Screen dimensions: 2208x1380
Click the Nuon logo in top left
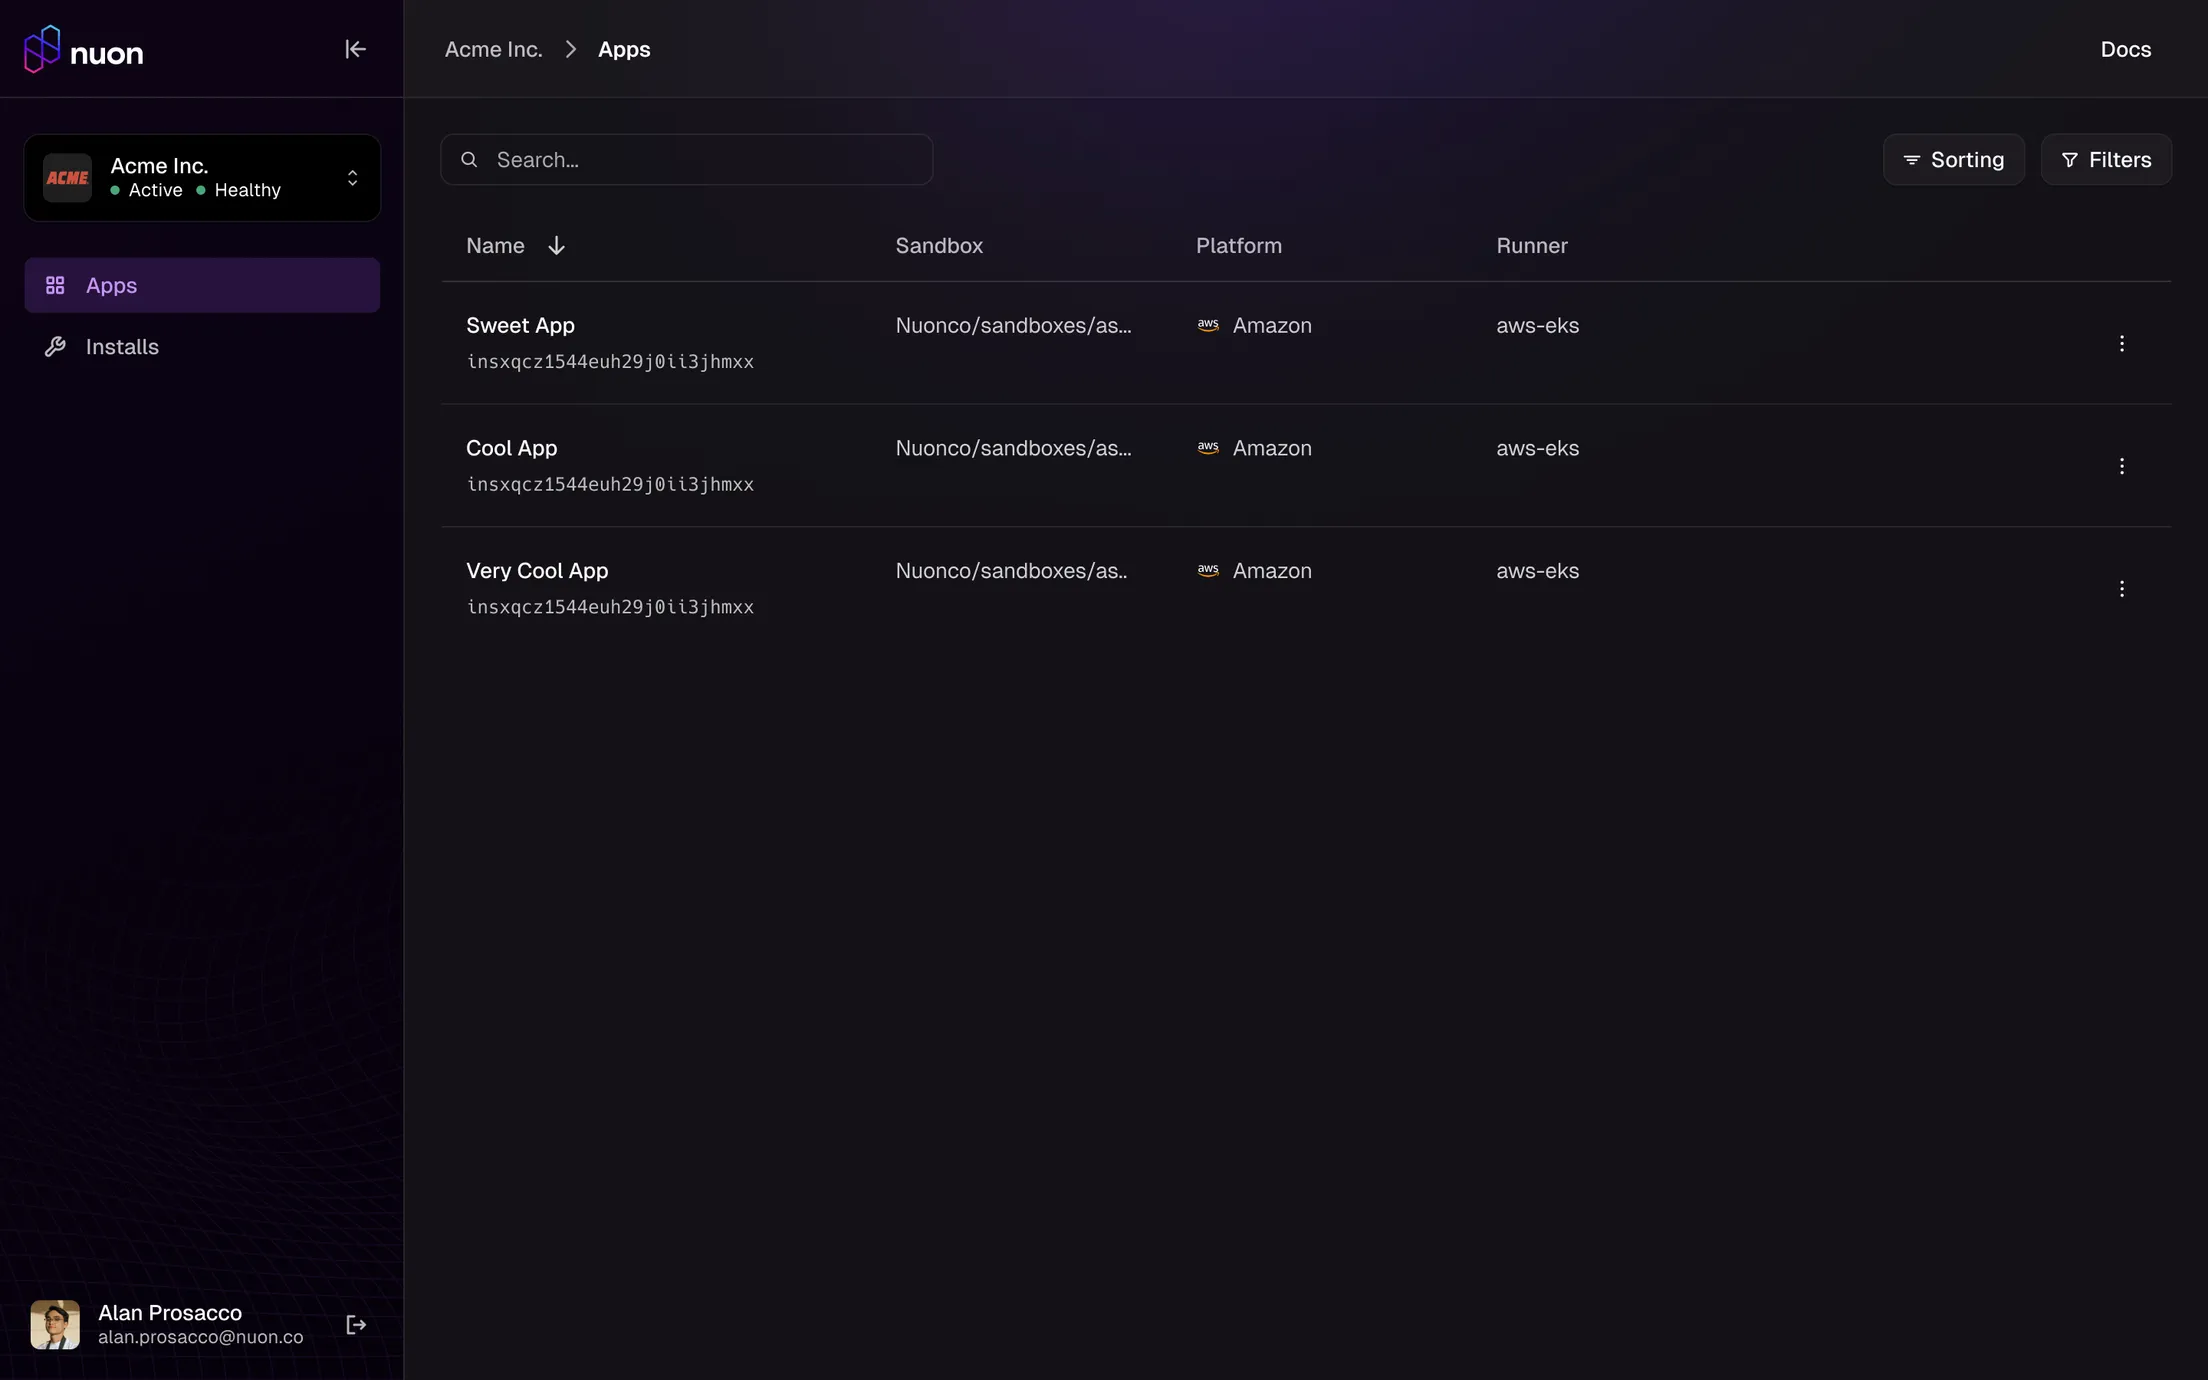click(x=84, y=48)
